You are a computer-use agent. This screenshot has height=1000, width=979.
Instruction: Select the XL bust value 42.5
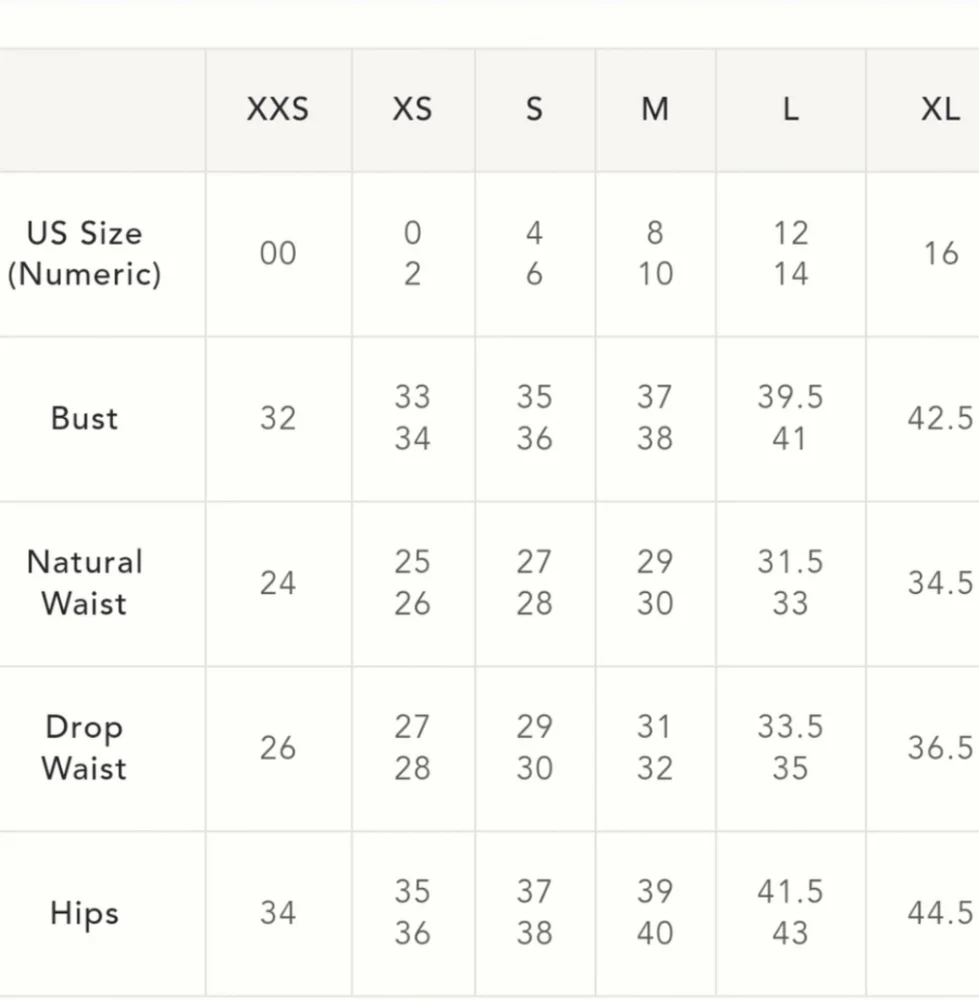941,418
